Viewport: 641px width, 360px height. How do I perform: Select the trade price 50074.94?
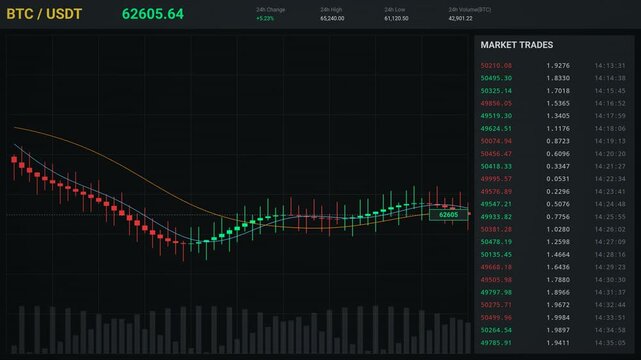pos(496,141)
